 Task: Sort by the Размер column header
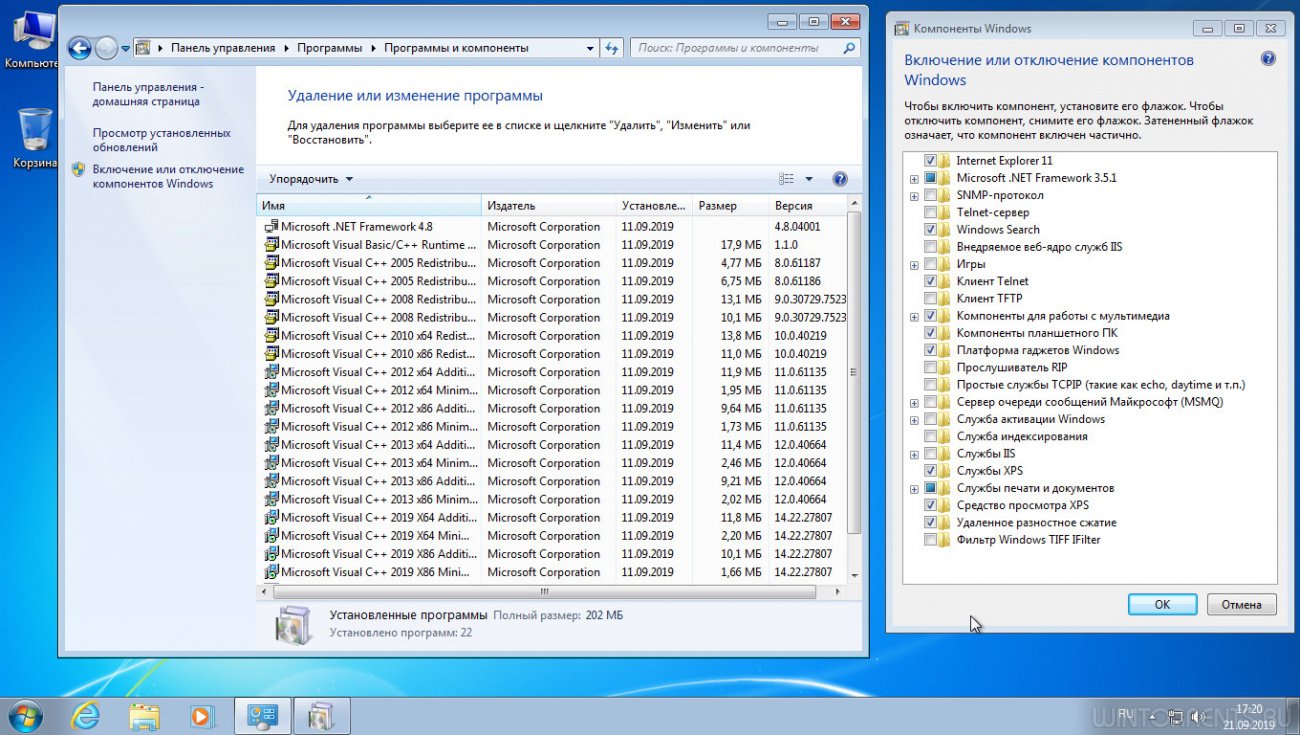point(729,205)
